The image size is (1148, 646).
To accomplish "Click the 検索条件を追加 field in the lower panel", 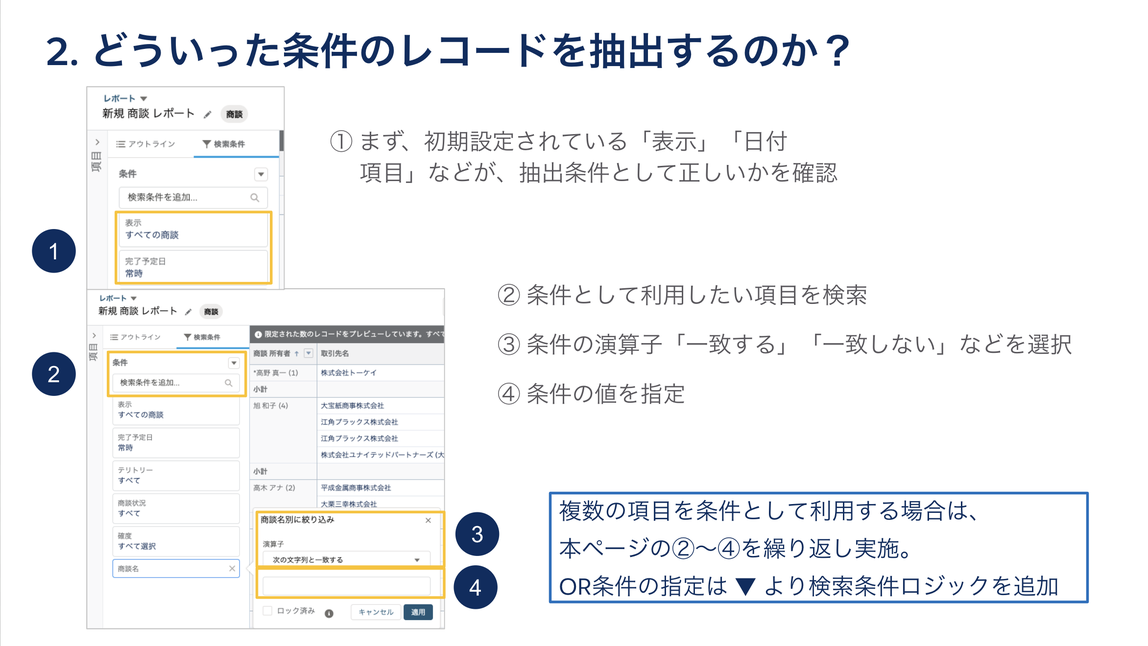I will click(x=175, y=382).
